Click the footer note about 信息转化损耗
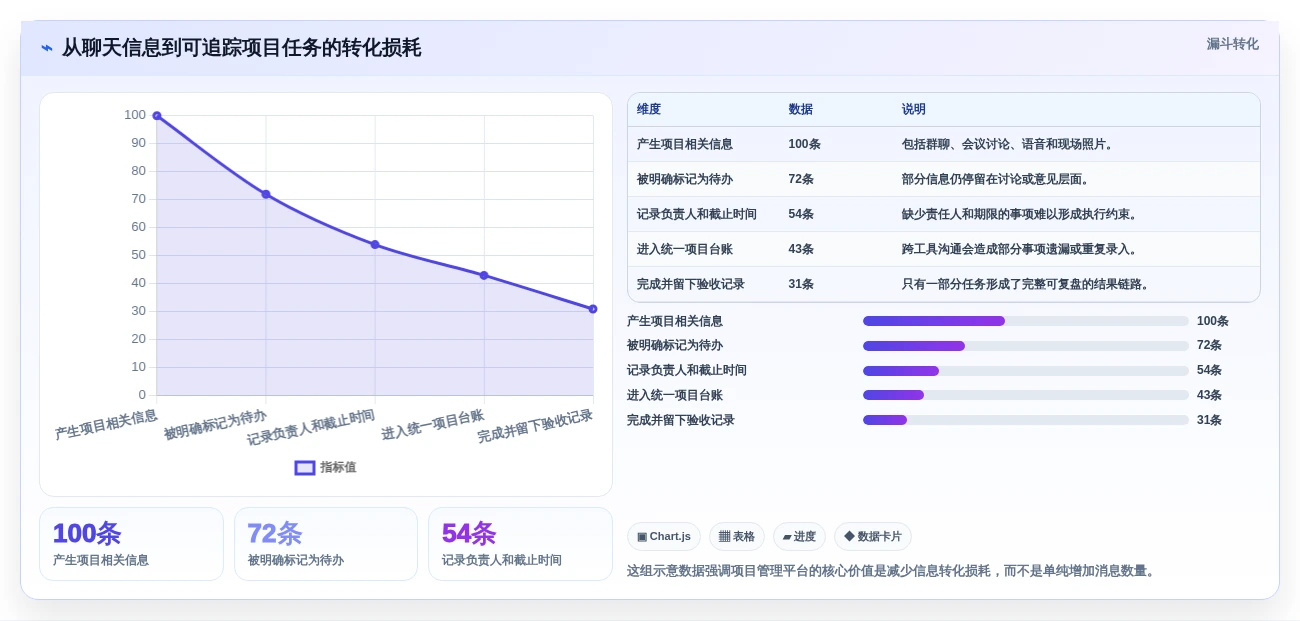Screen dimensions: 1300x621 [893, 571]
